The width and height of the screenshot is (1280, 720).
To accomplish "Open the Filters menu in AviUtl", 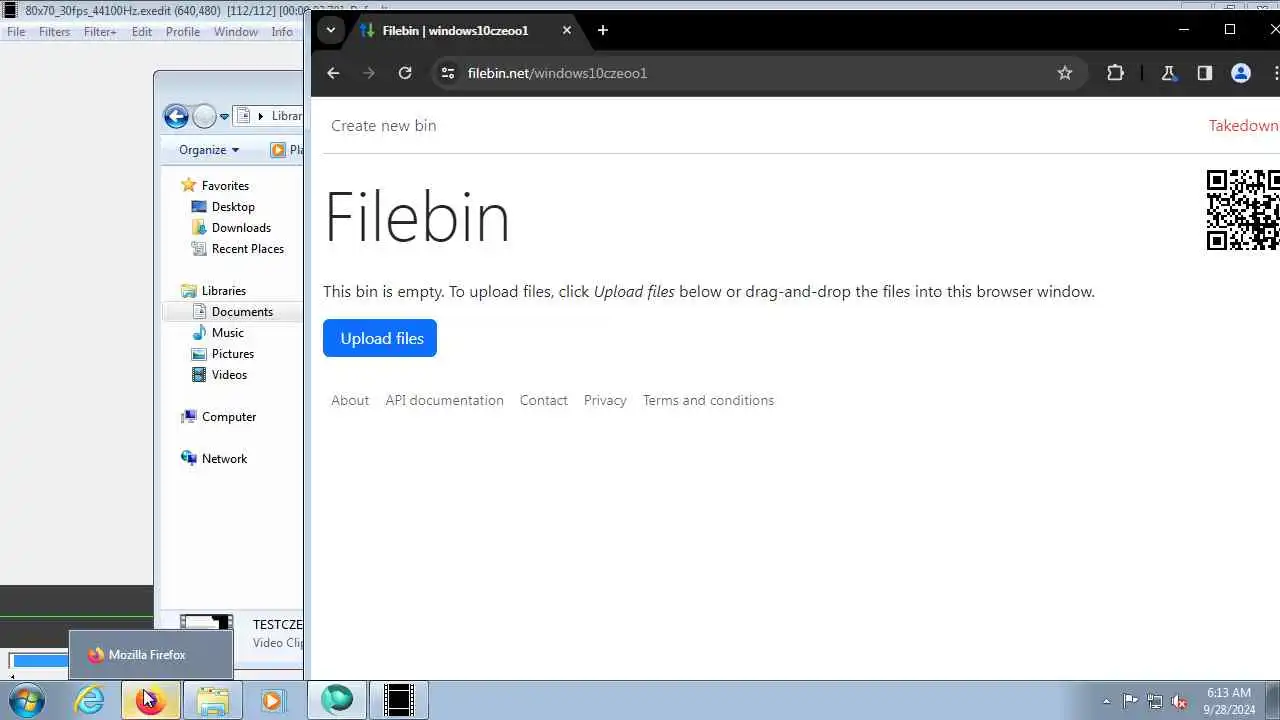I will coord(55,32).
